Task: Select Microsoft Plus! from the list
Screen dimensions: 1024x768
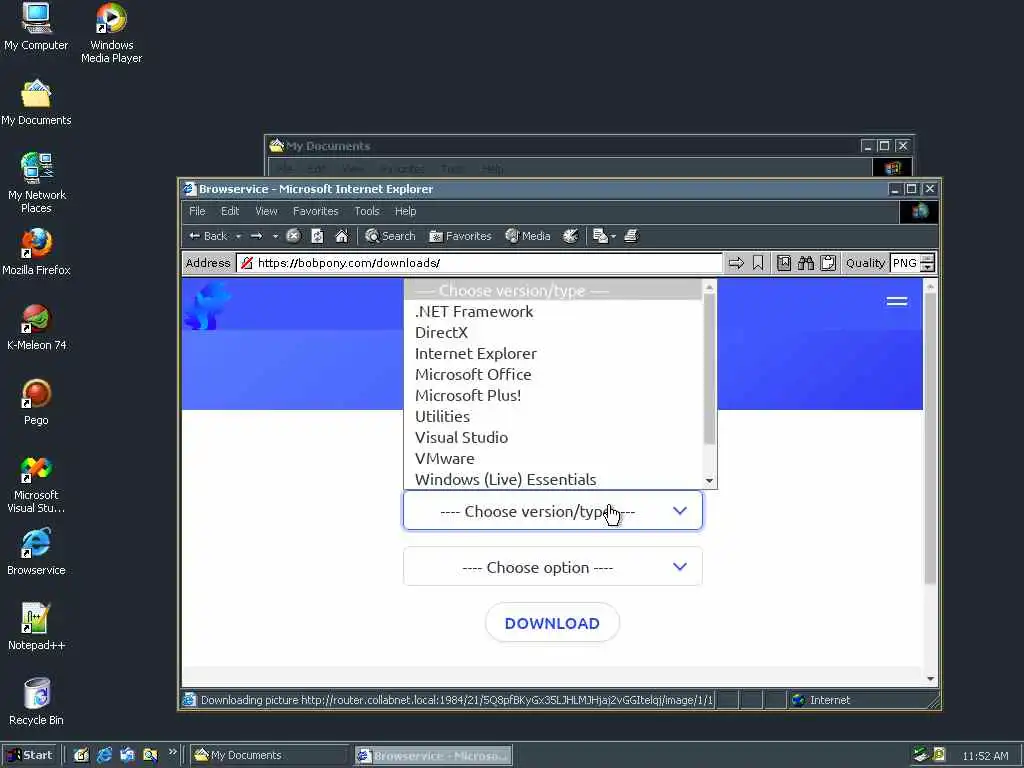Action: click(553, 395)
